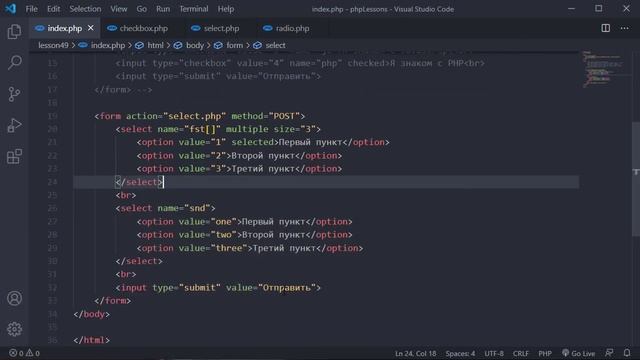The height and width of the screenshot is (360, 640).
Task: Click the closing </body> tag
Action: tap(91, 314)
